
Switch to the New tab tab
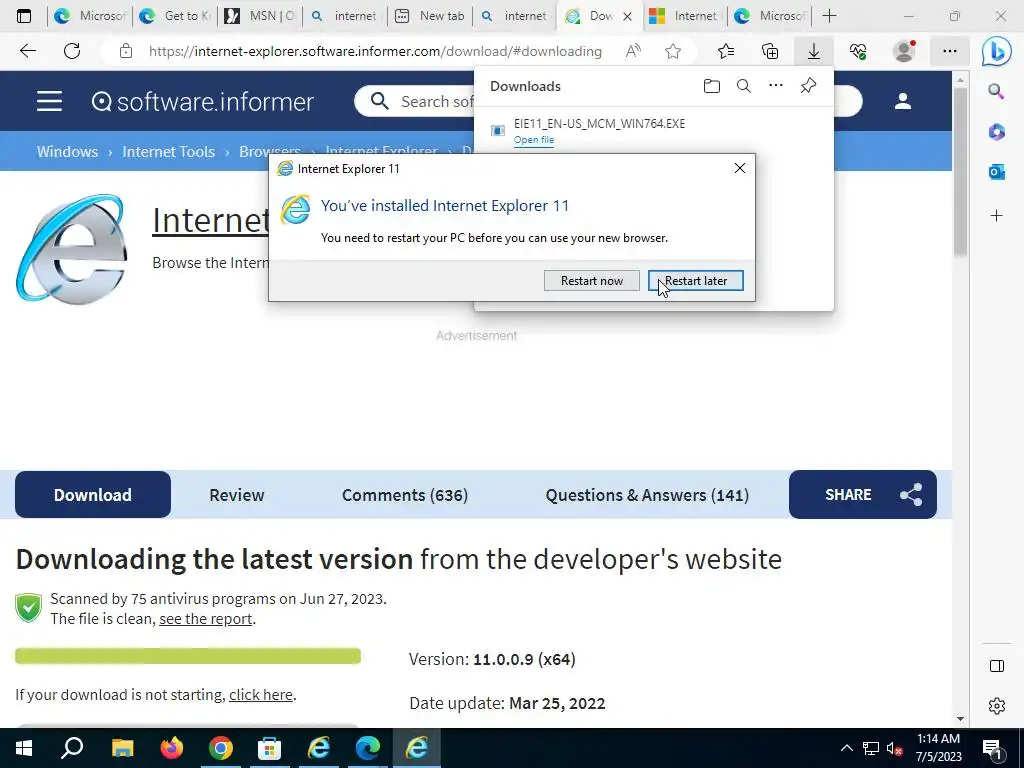click(x=429, y=16)
